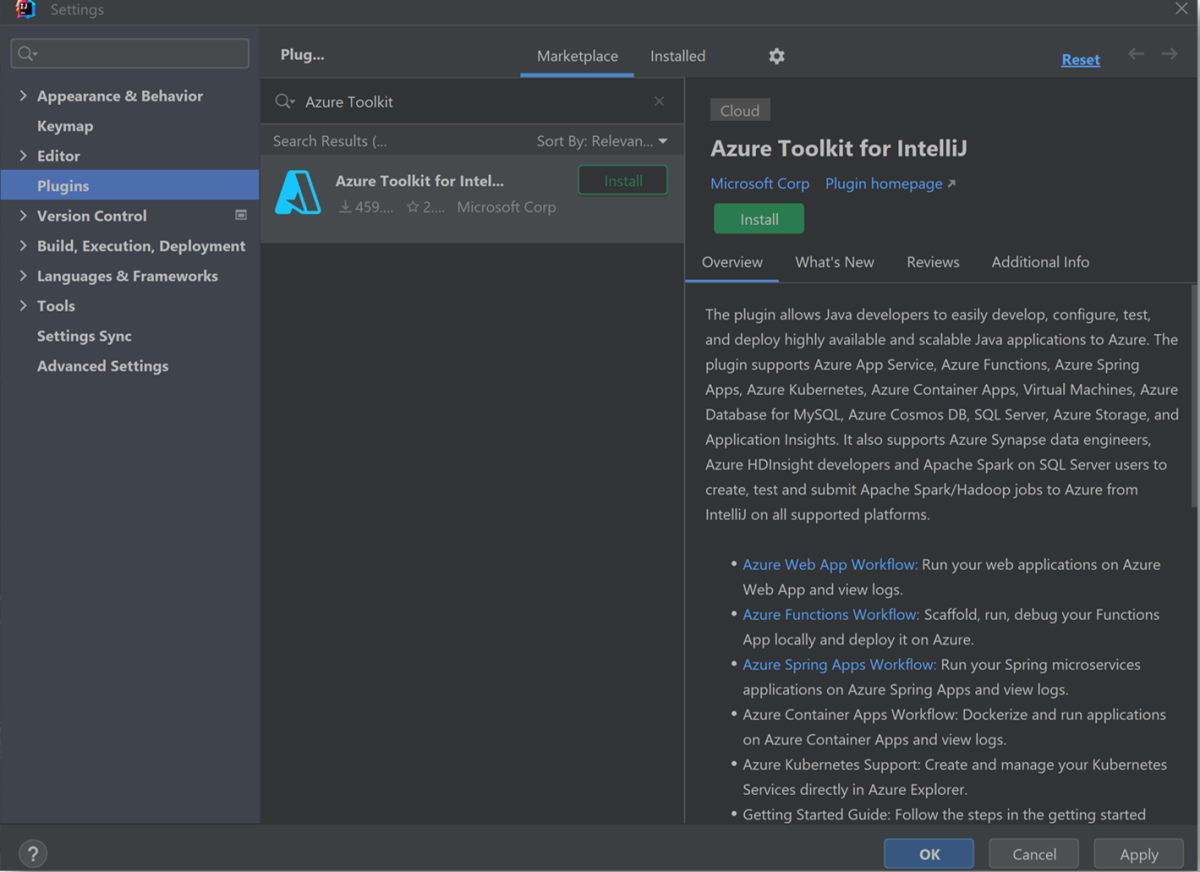Image resolution: width=1200 pixels, height=872 pixels.
Task: Open the What's New tab
Action: 834,262
